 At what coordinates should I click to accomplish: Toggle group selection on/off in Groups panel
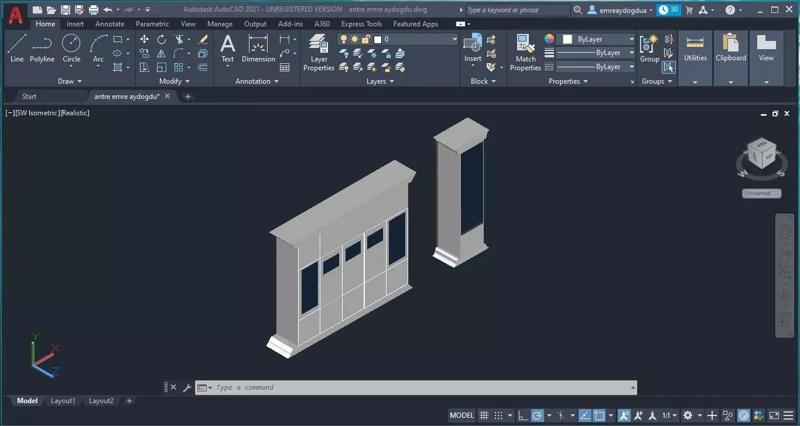[x=668, y=67]
